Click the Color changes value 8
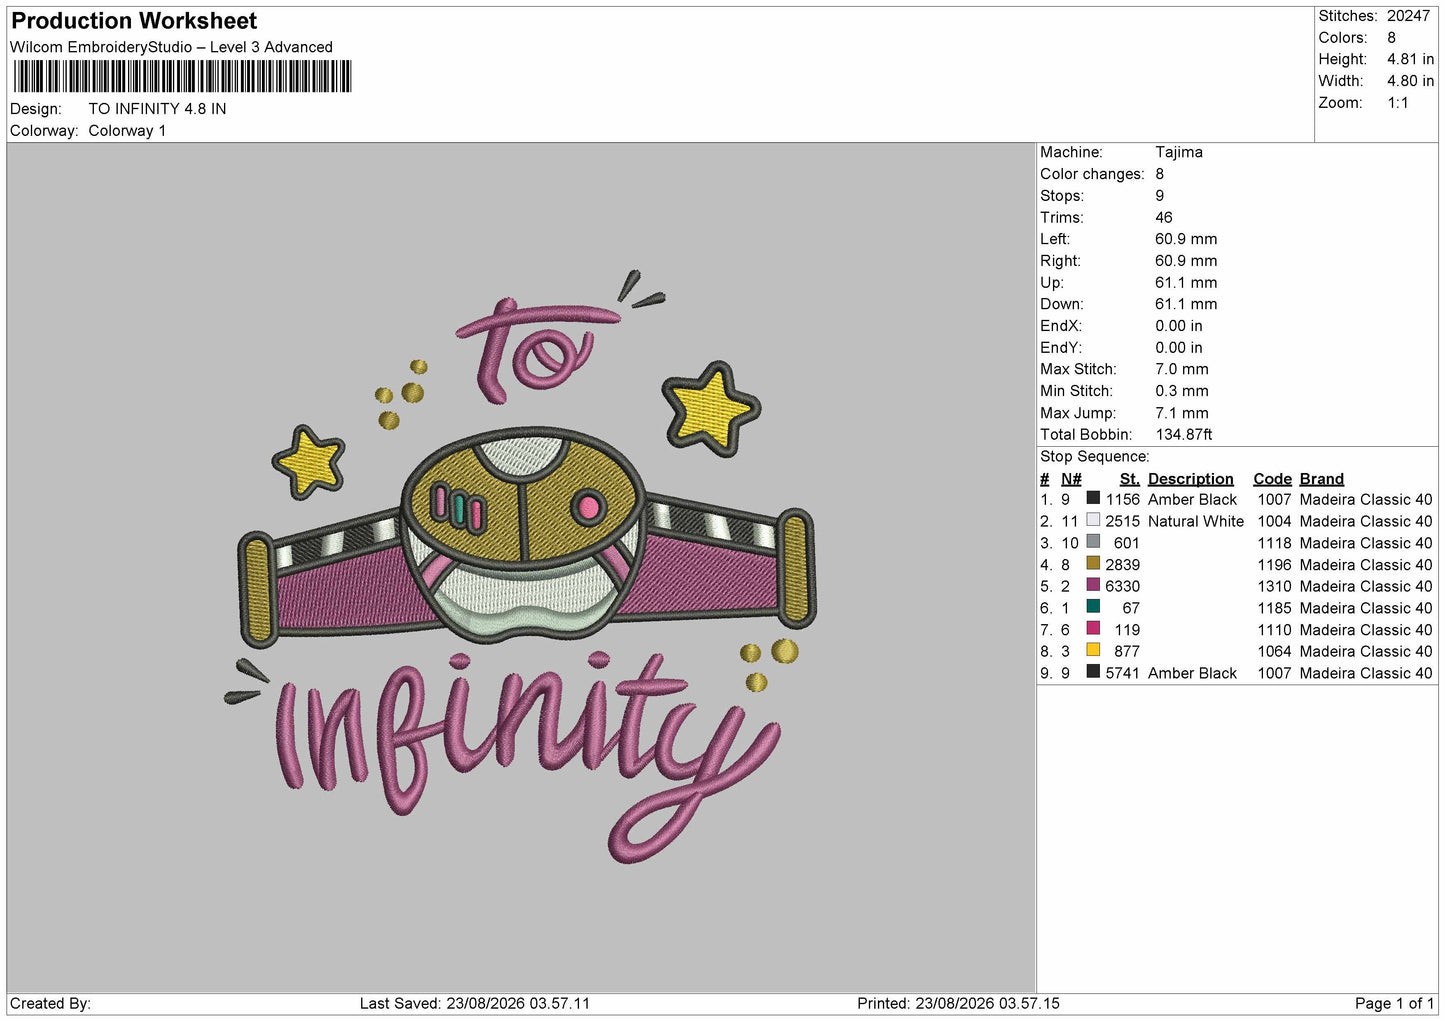Viewport: 1445px width, 1021px height. (x=1160, y=174)
